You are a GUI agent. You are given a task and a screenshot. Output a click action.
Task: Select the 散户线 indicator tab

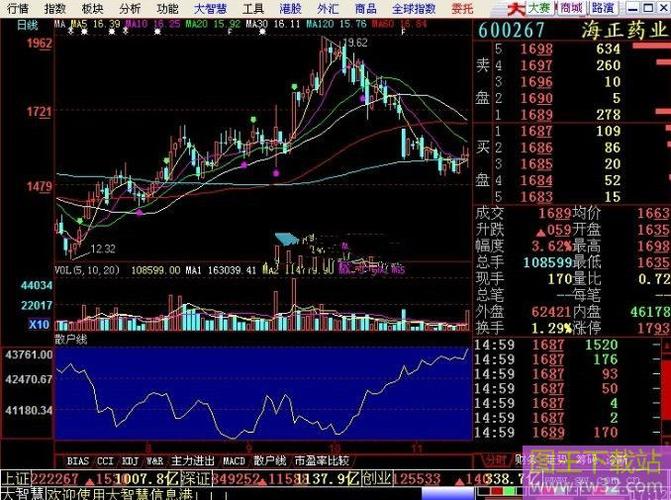point(270,461)
